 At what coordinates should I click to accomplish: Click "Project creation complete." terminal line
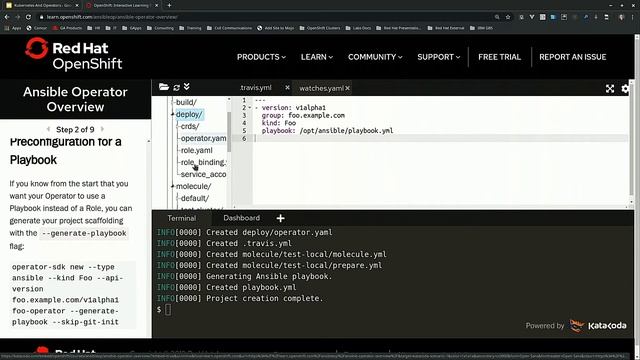point(240,298)
